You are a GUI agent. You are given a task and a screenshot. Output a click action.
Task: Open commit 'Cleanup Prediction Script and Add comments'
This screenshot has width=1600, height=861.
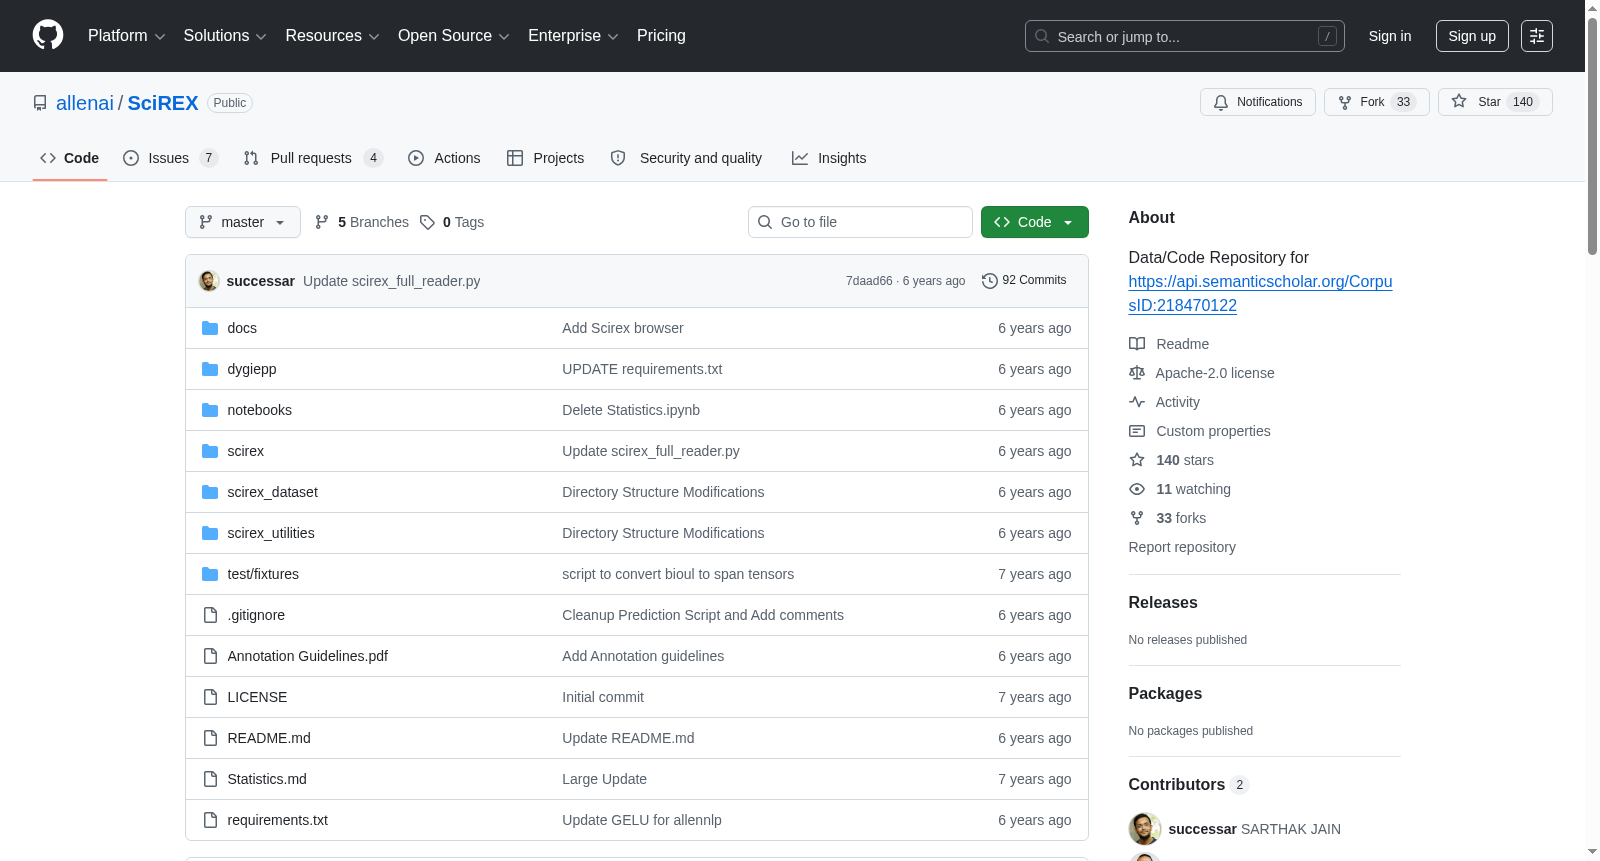click(x=703, y=615)
